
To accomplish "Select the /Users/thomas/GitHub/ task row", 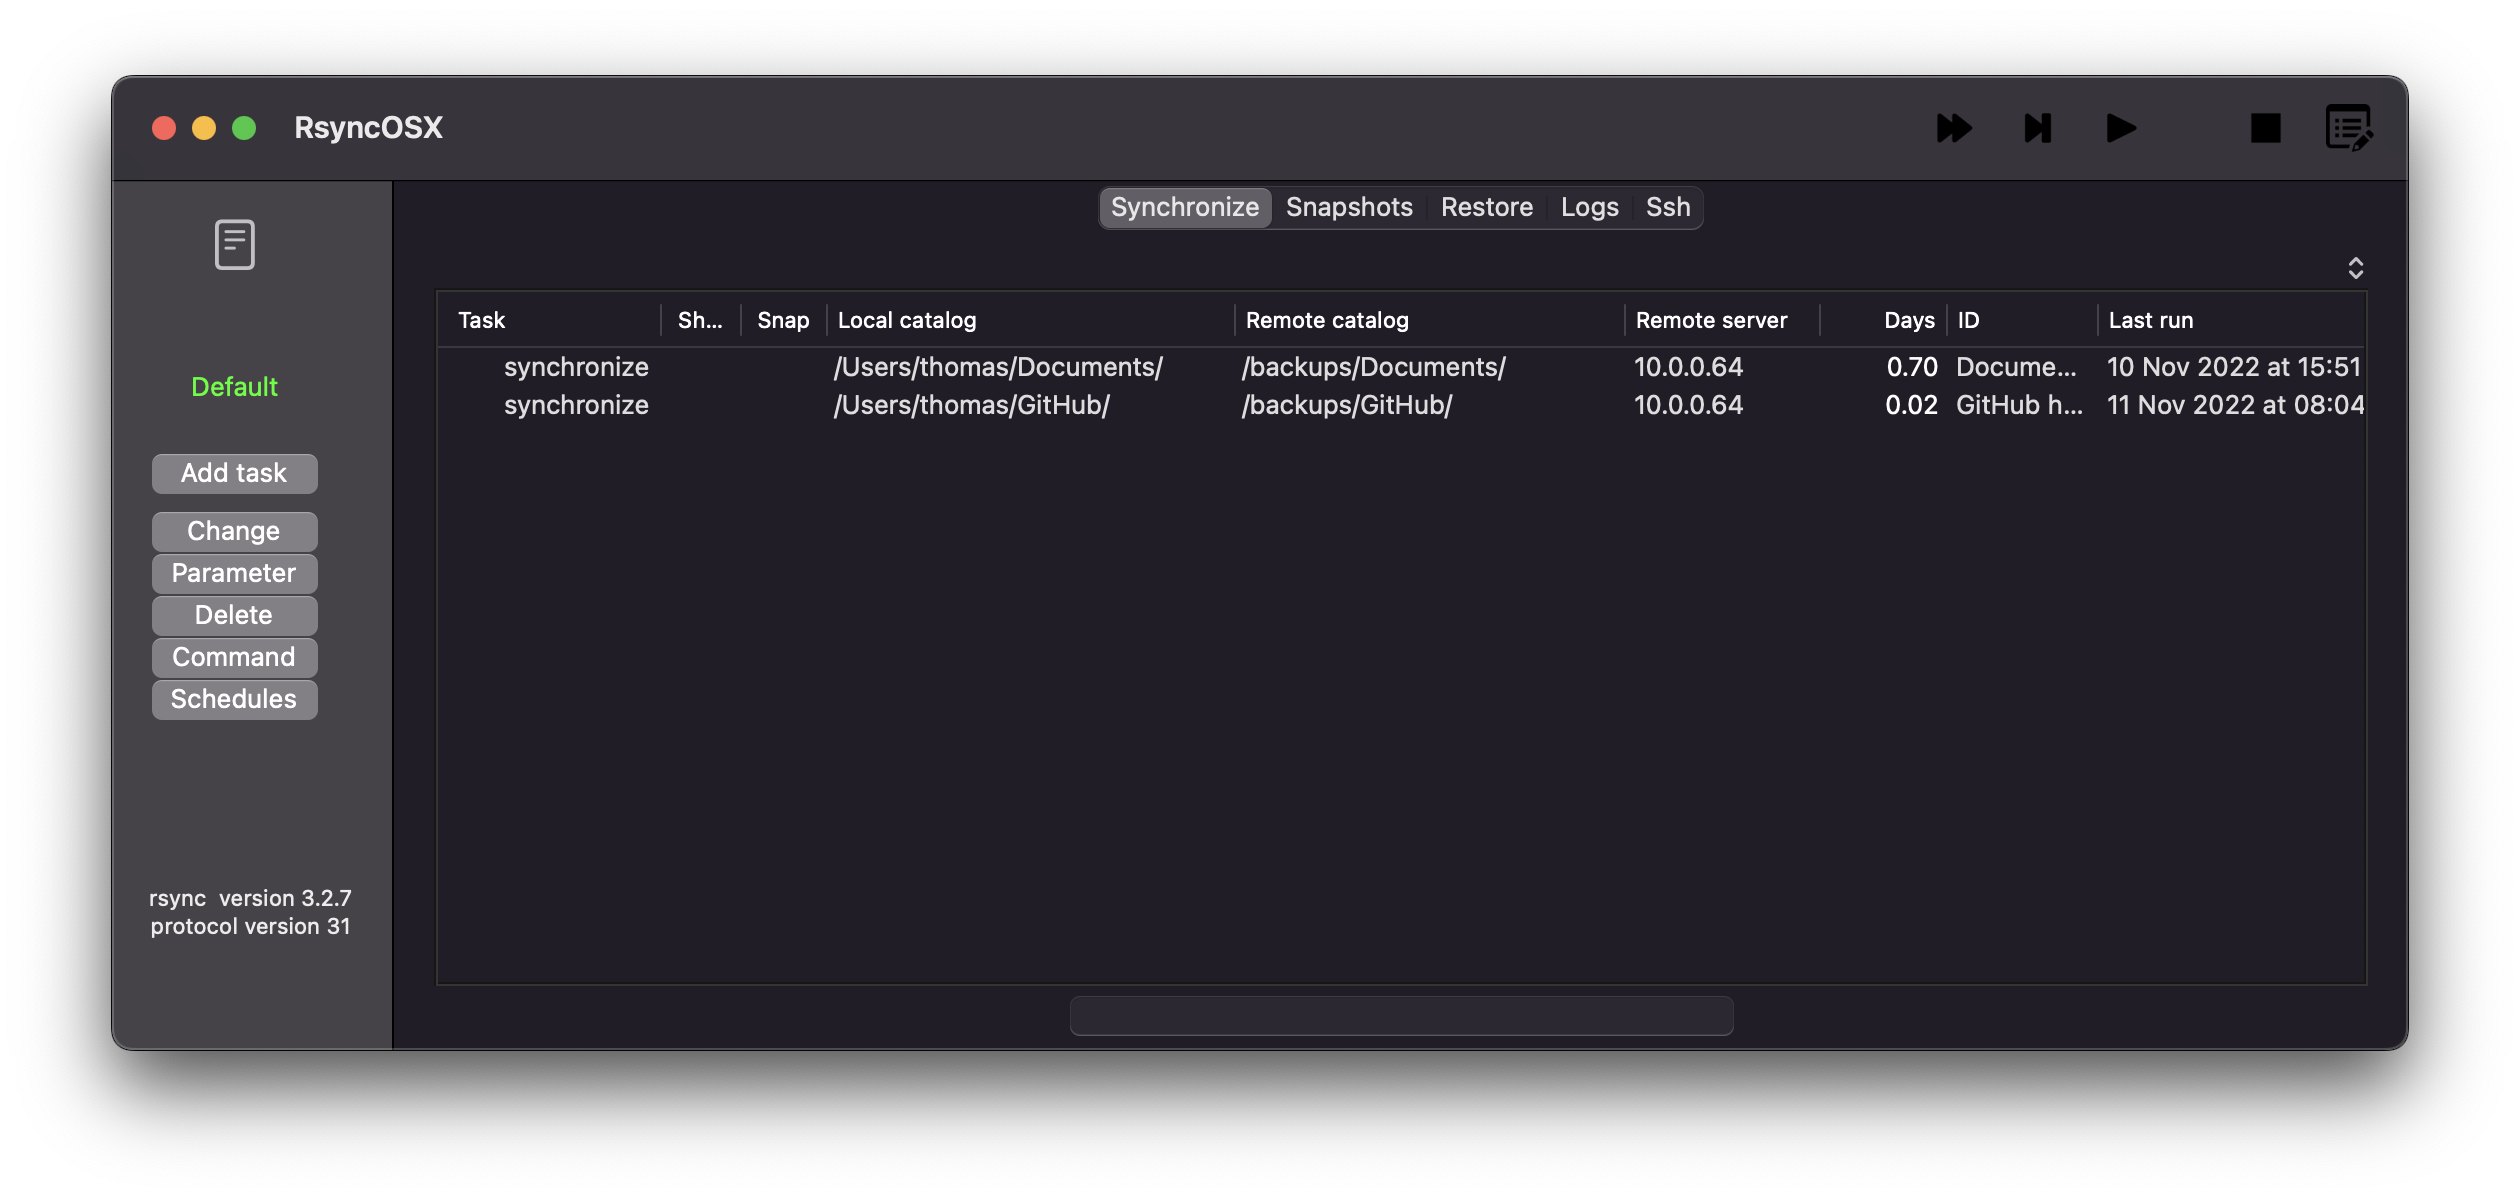I will click(x=972, y=405).
